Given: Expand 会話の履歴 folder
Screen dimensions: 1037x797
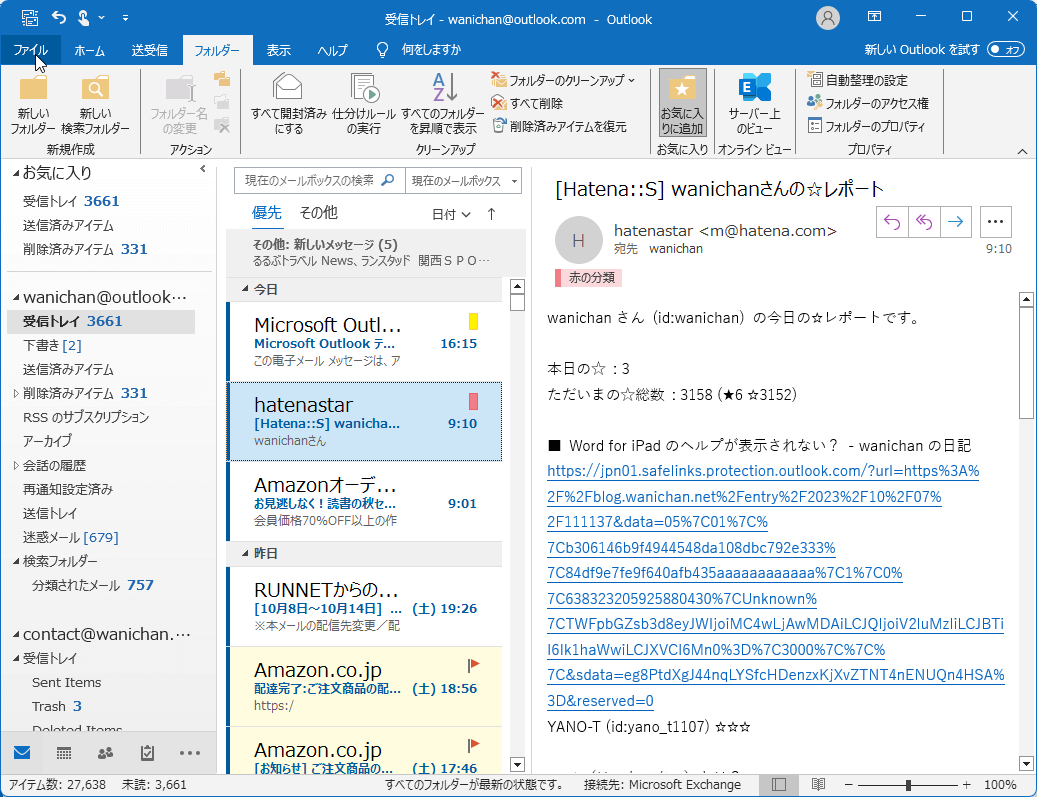Looking at the screenshot, I should coord(16,466).
